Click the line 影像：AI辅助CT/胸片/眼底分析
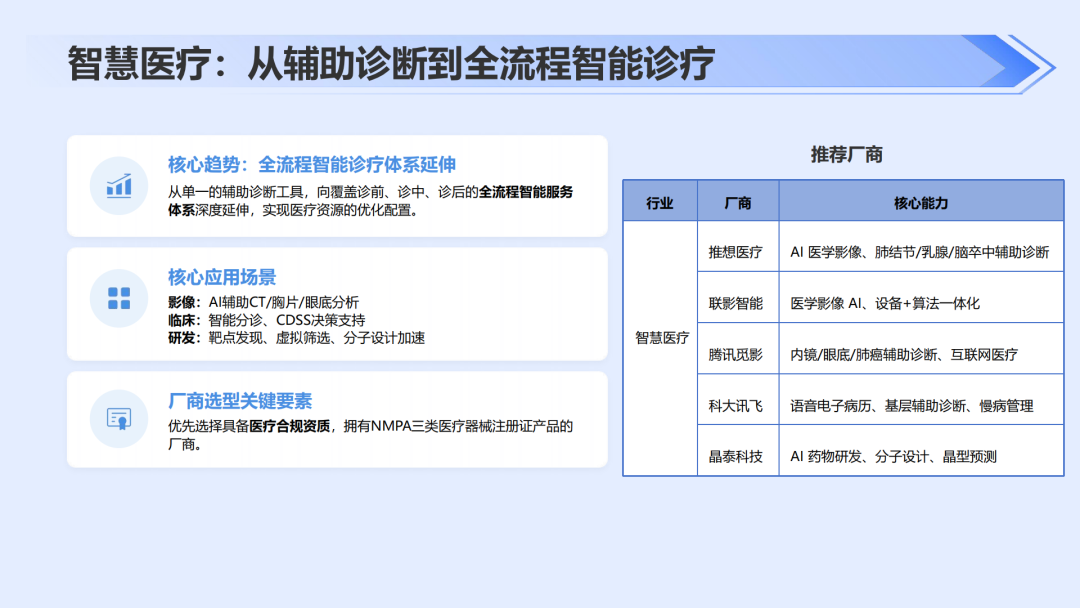This screenshot has height=608, width=1080. 263,302
